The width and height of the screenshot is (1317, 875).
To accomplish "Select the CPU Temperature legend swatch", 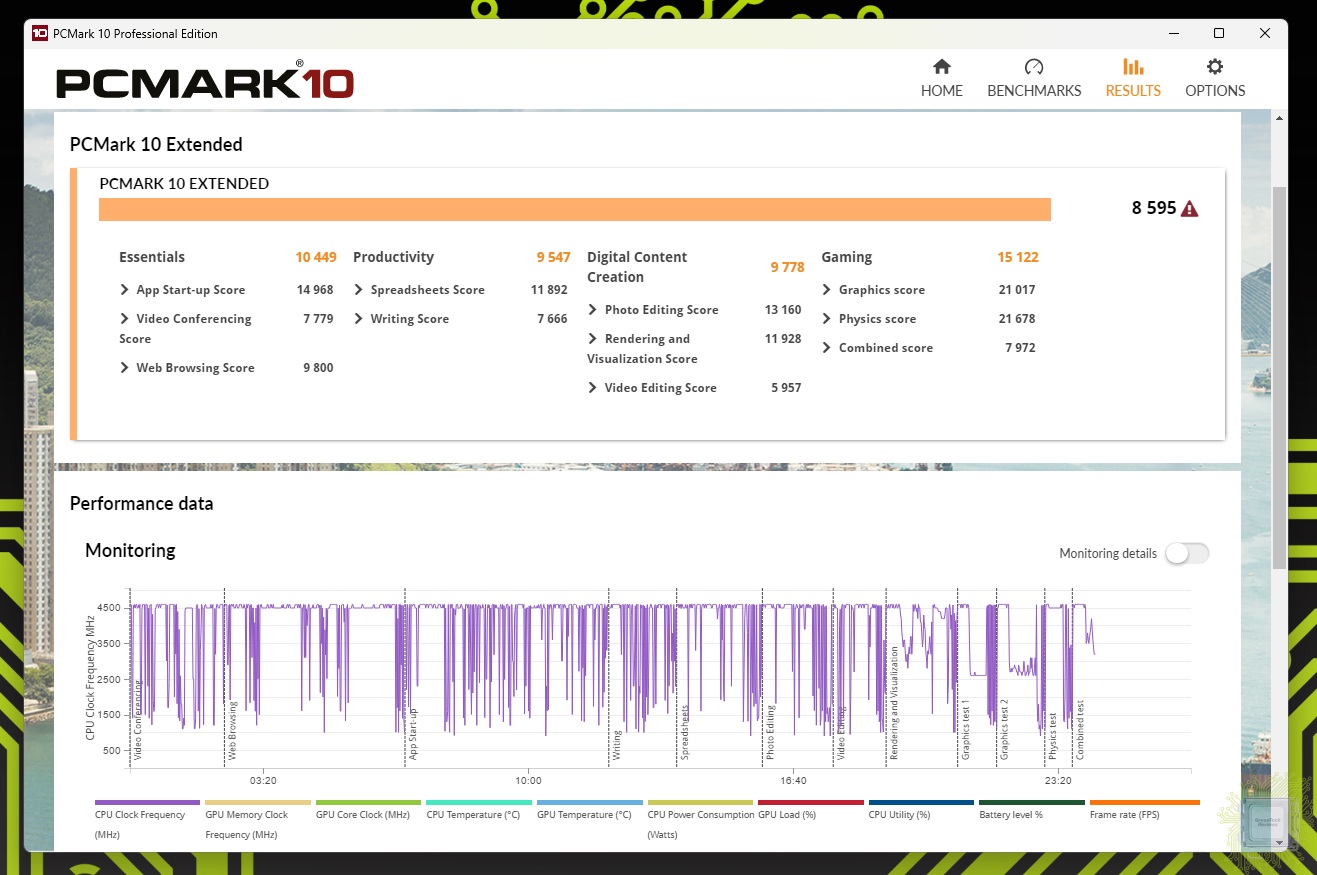I will [479, 802].
